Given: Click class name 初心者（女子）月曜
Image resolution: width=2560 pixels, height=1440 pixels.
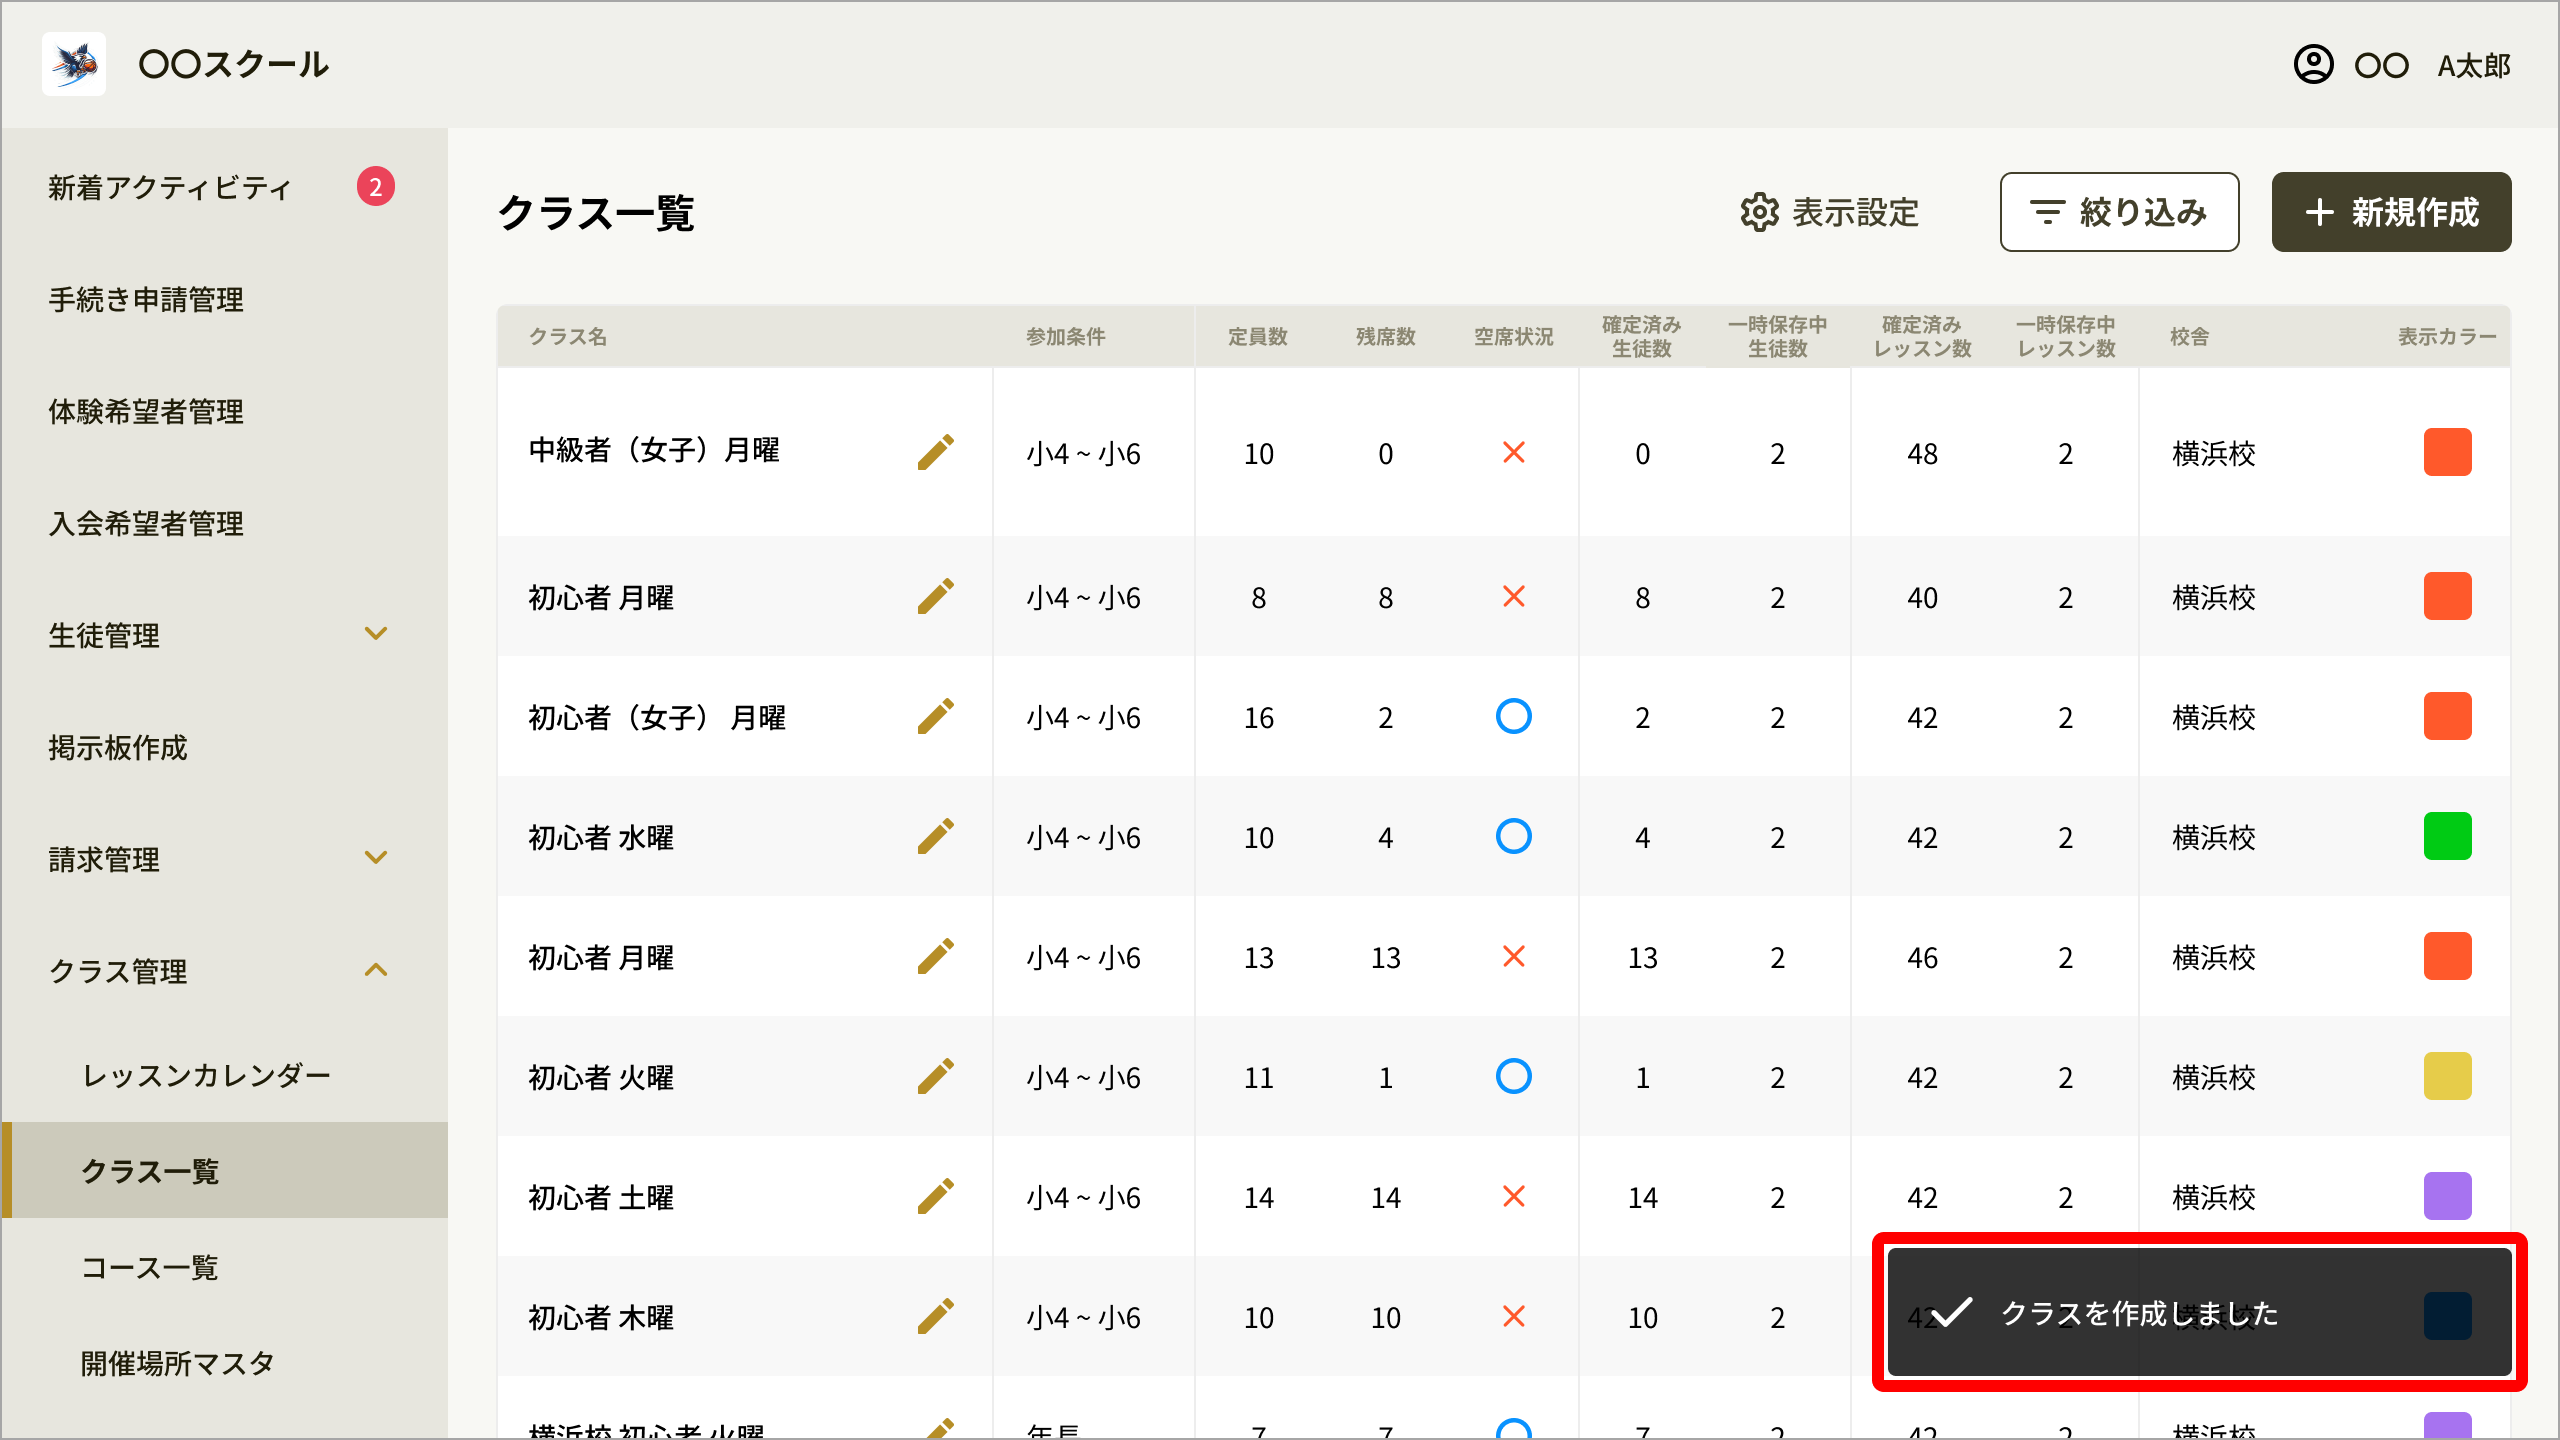Looking at the screenshot, I should [x=657, y=717].
